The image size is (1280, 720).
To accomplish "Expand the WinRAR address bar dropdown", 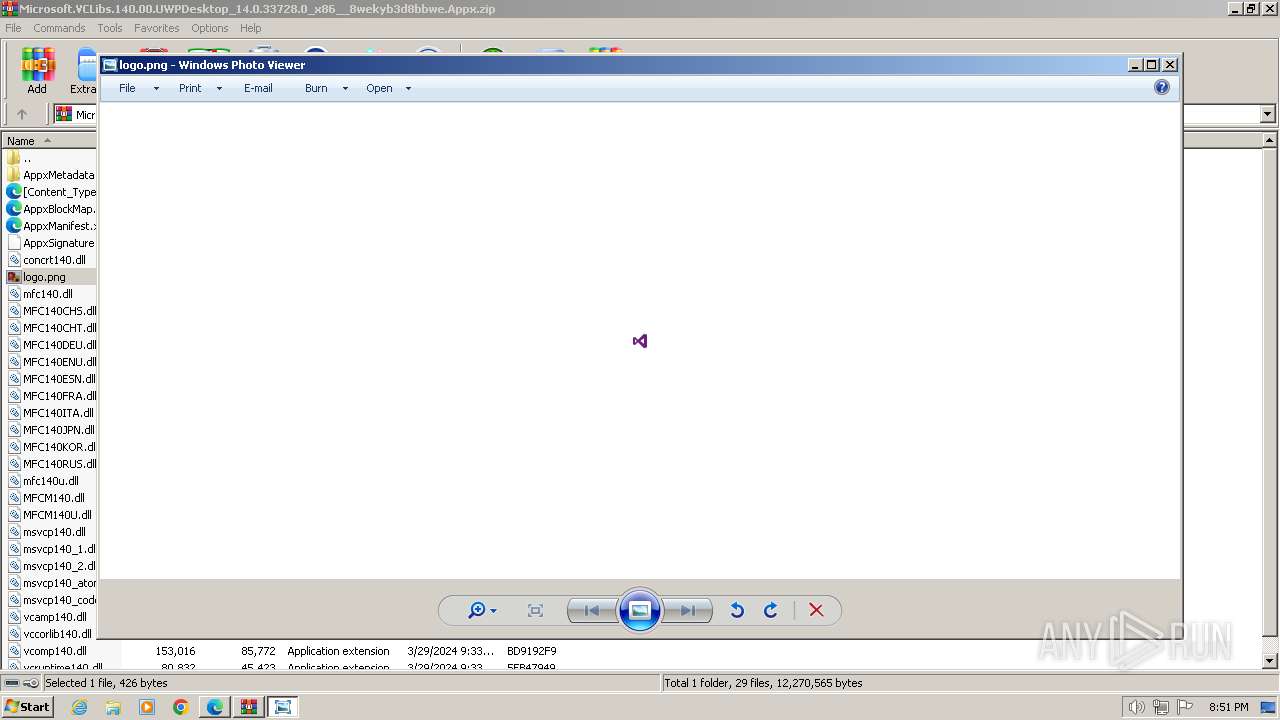I will click(x=1267, y=114).
